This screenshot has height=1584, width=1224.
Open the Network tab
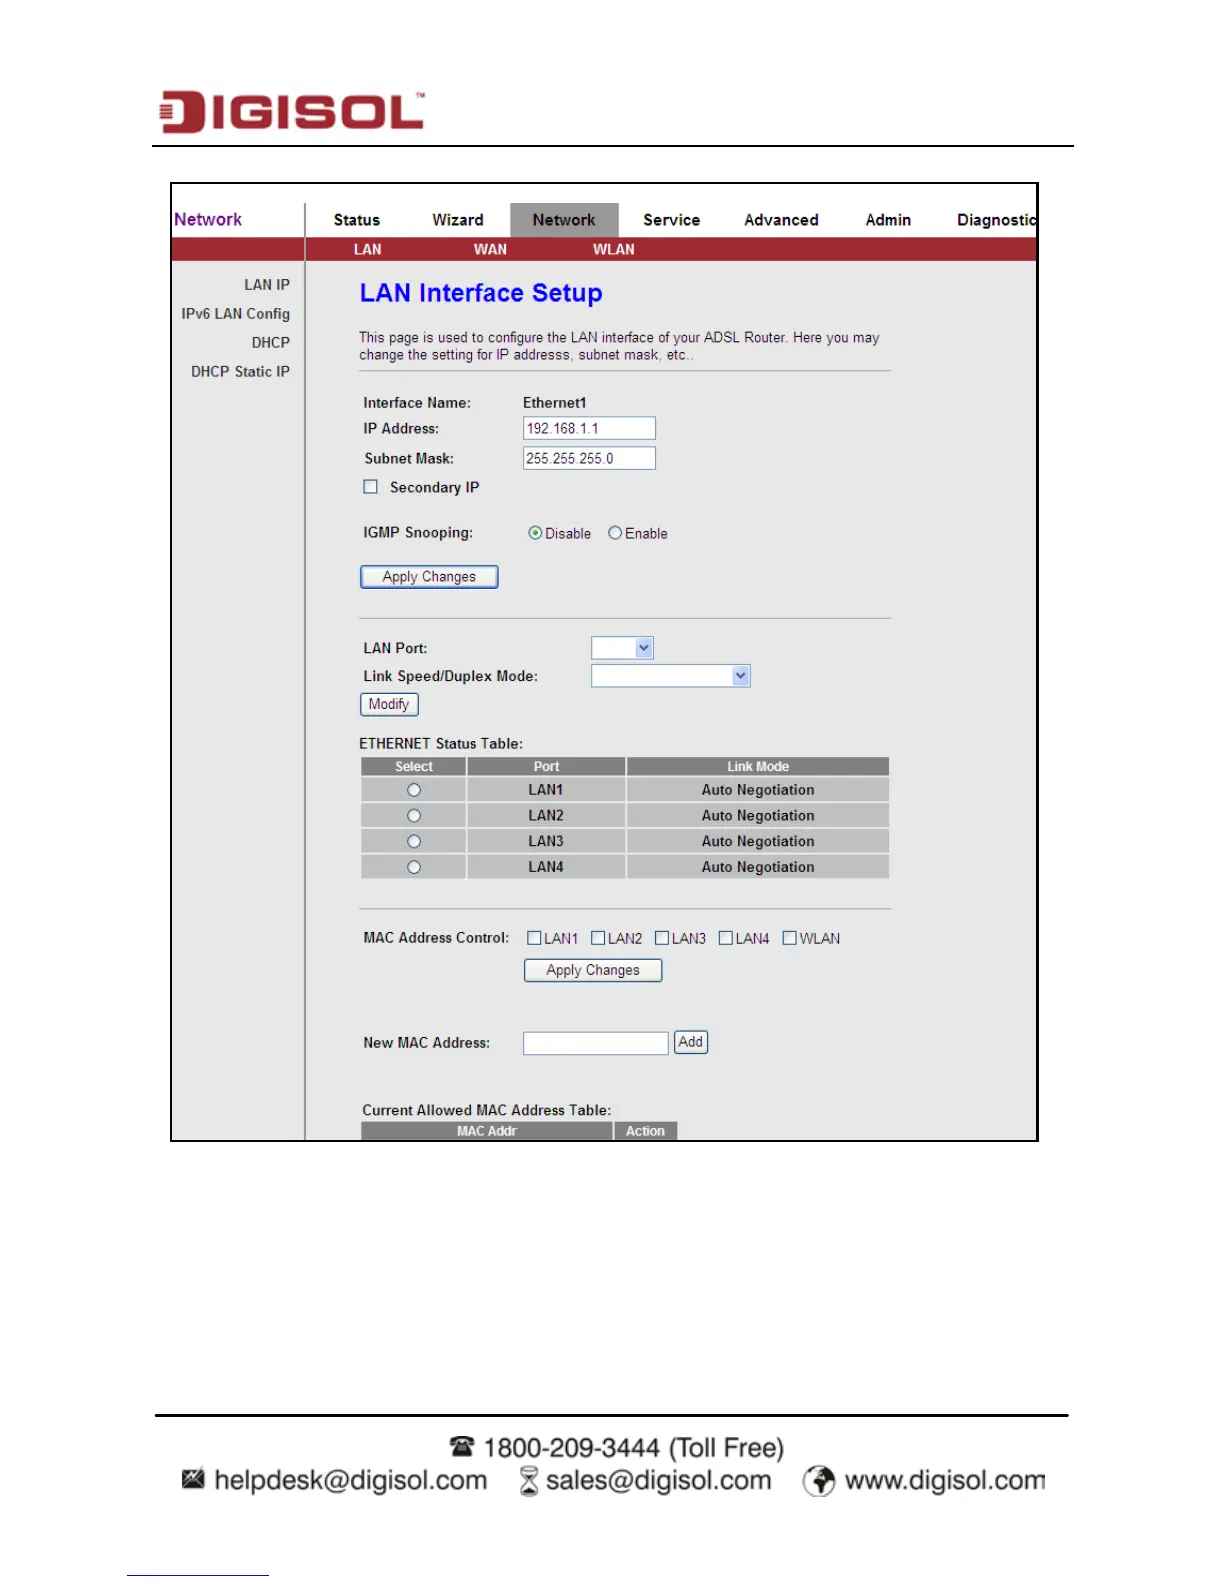point(564,220)
